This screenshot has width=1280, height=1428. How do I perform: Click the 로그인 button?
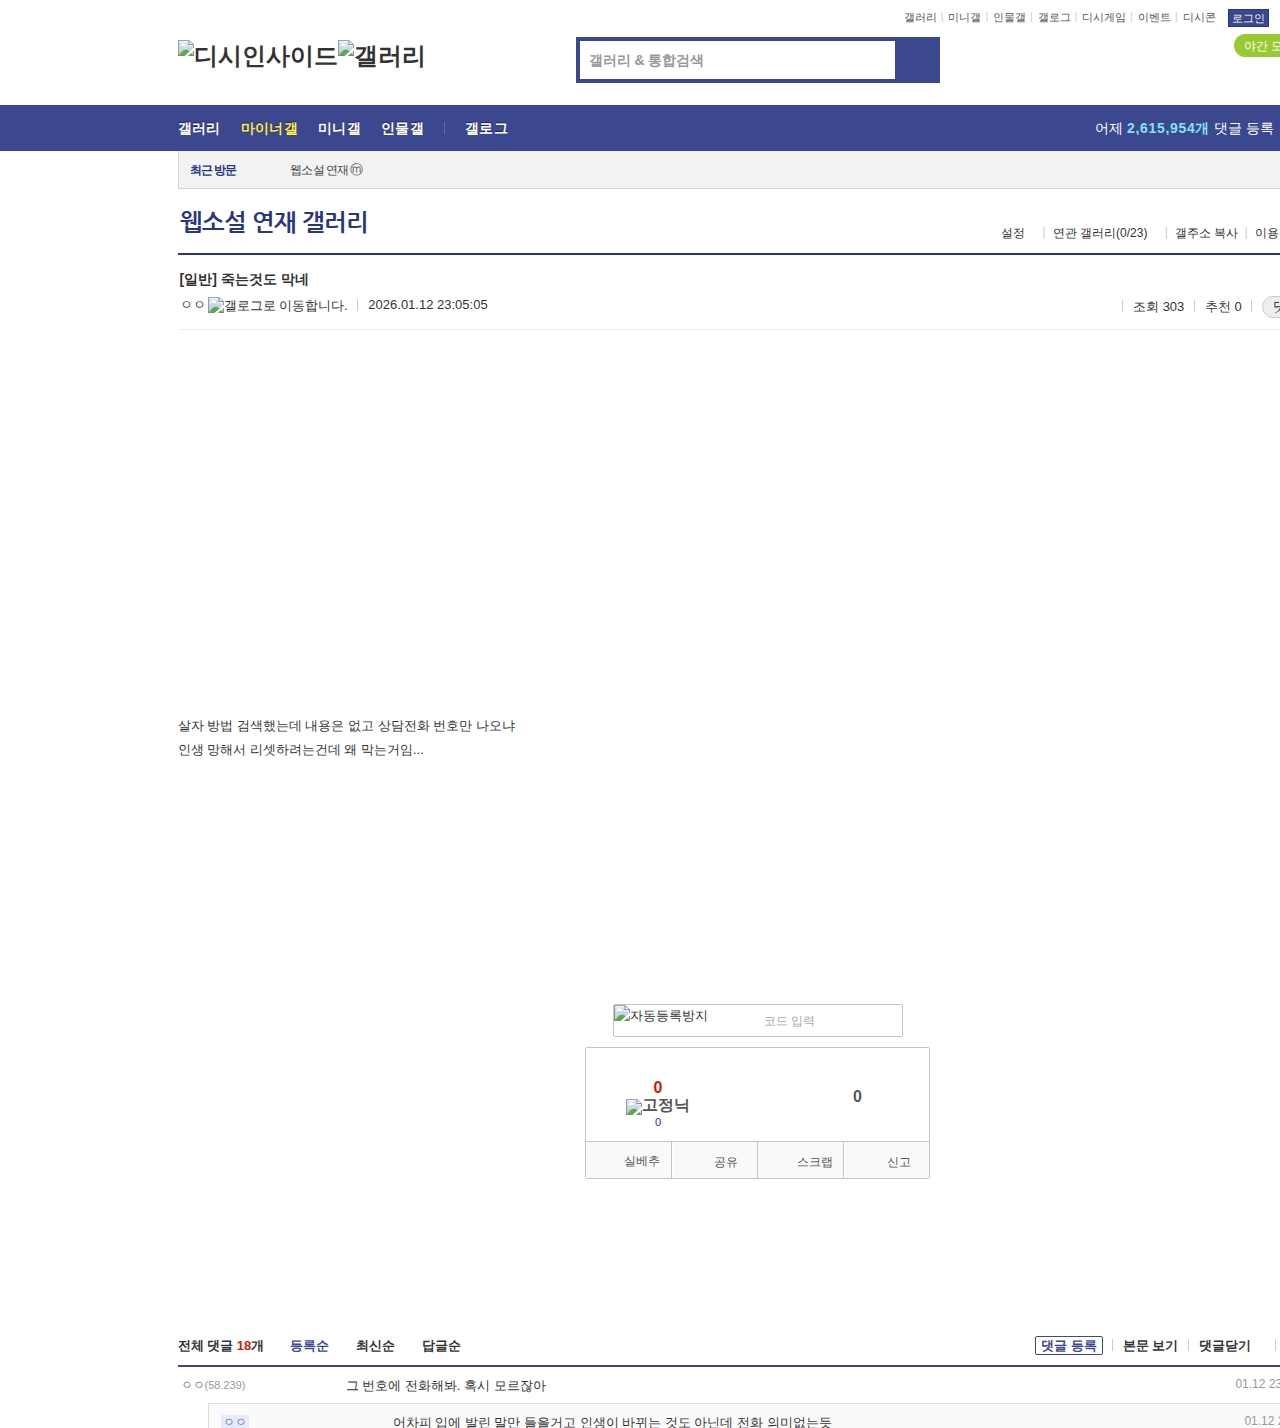[1248, 18]
